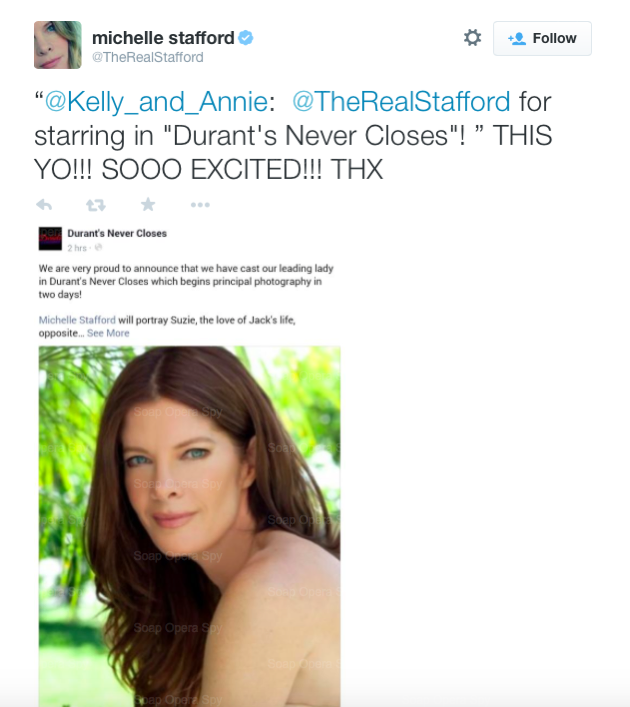Click the blue verified badge next to name

click(x=246, y=38)
